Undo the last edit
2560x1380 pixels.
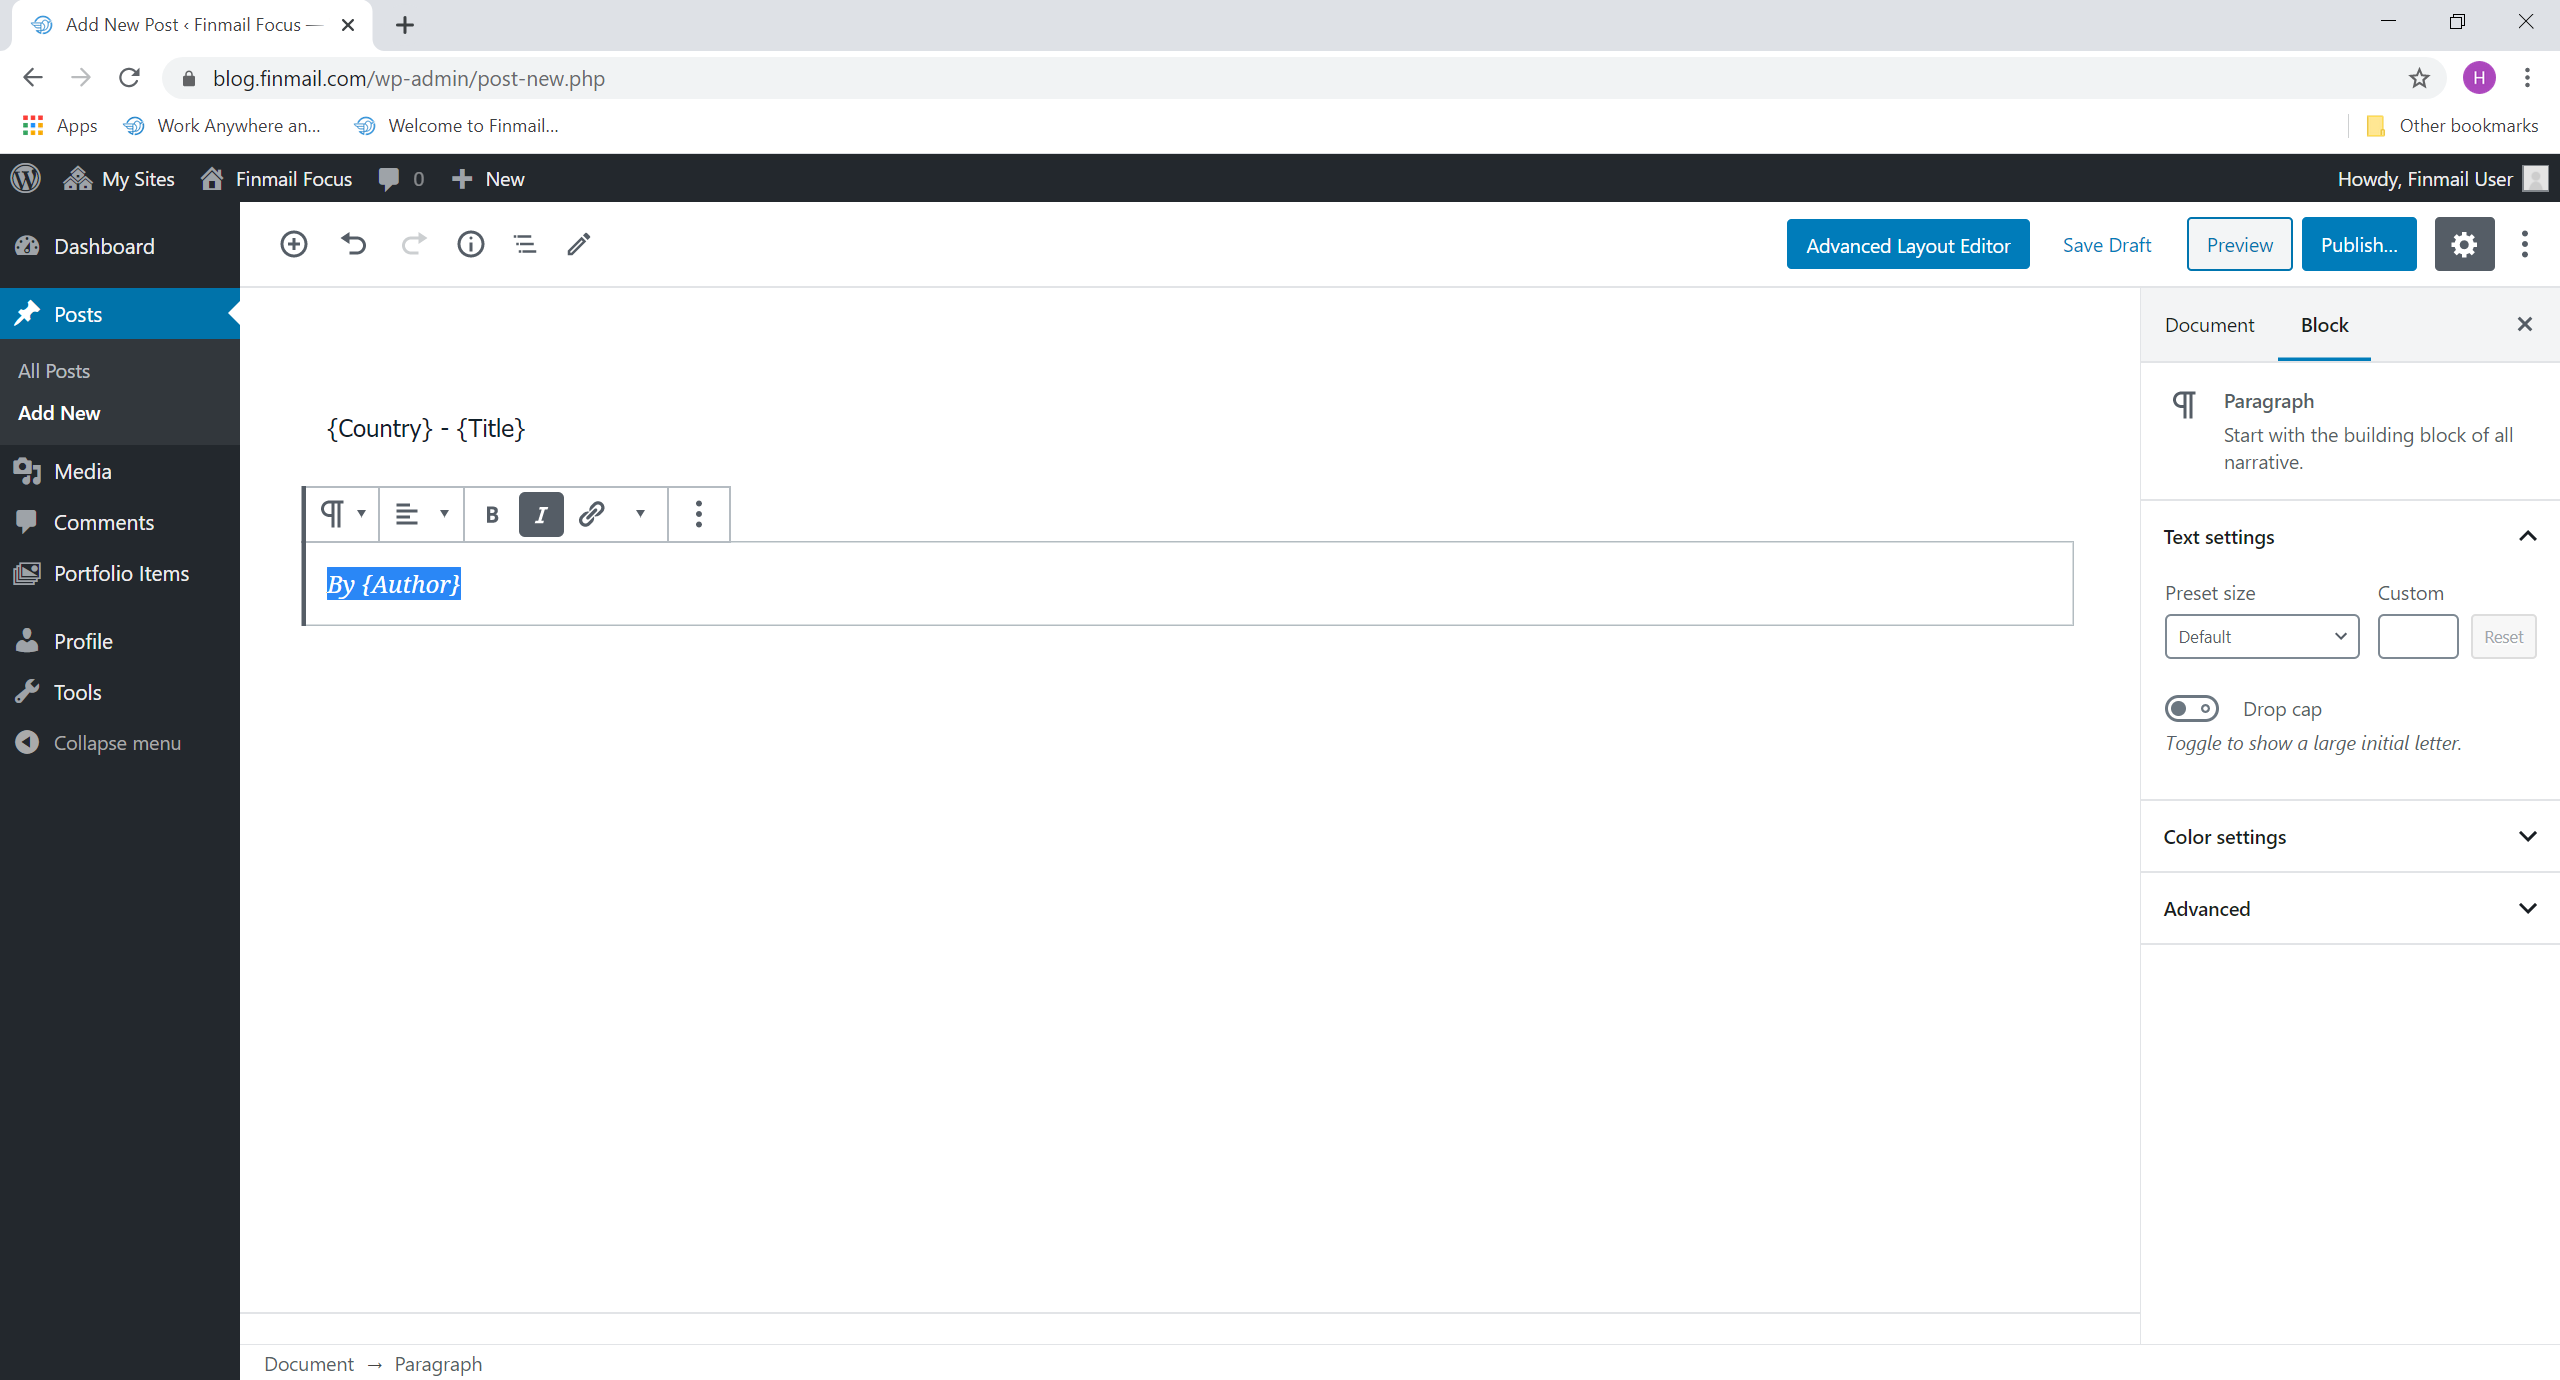click(353, 244)
